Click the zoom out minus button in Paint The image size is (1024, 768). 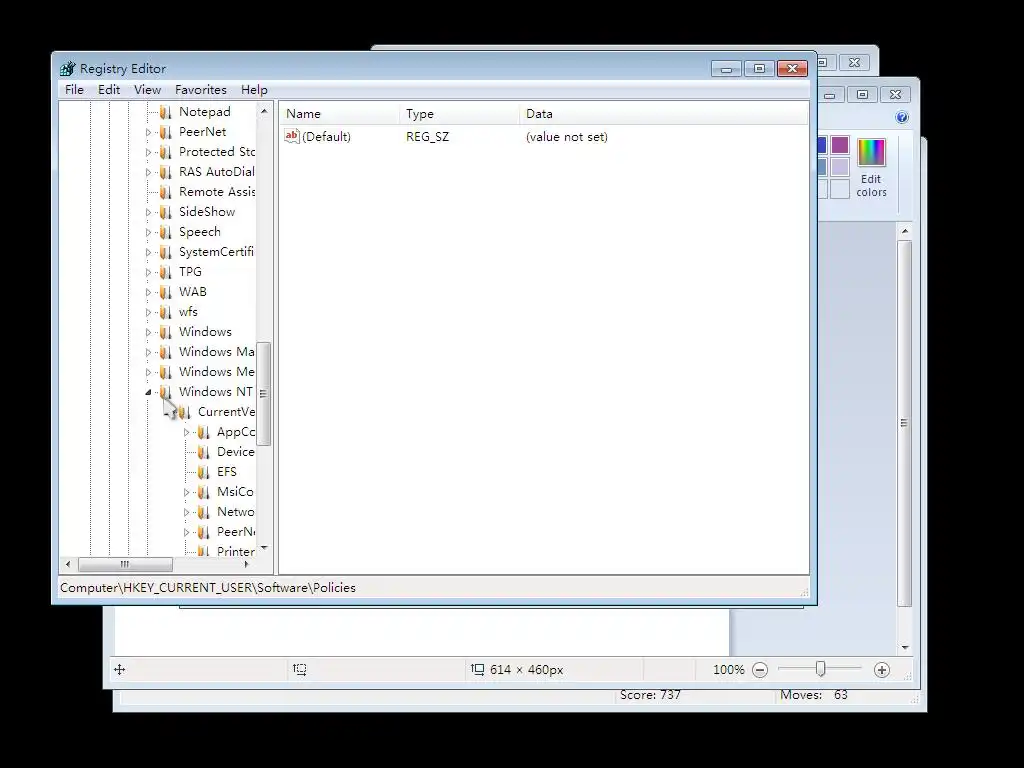[x=760, y=670]
